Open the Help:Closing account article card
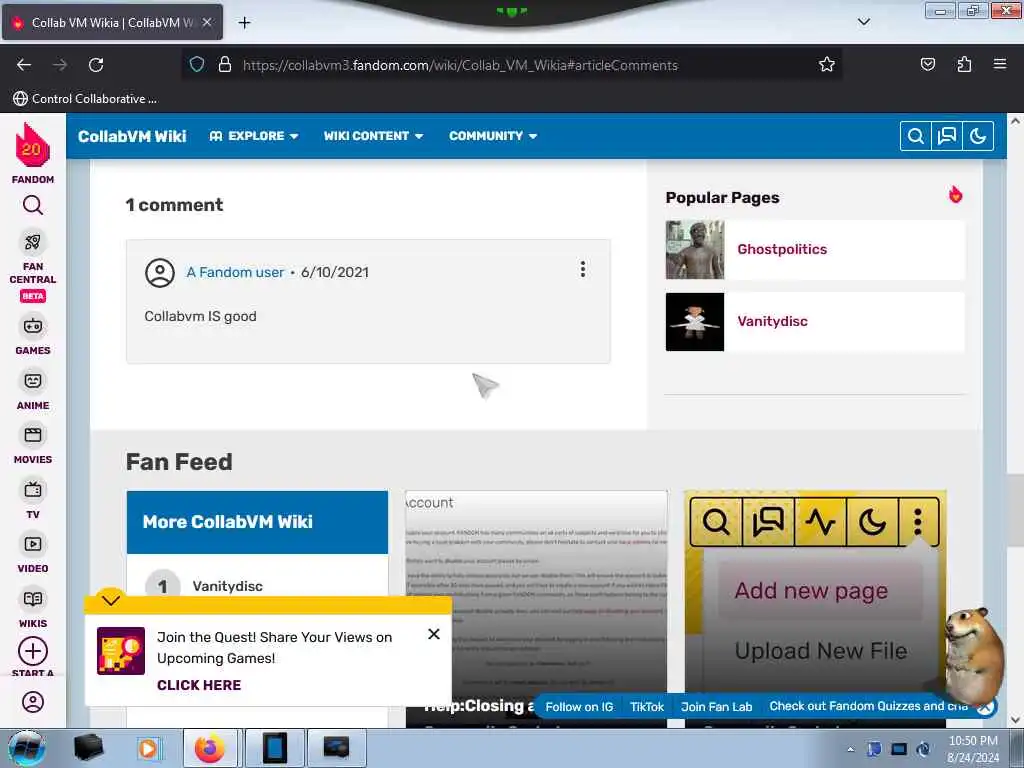 [536, 609]
